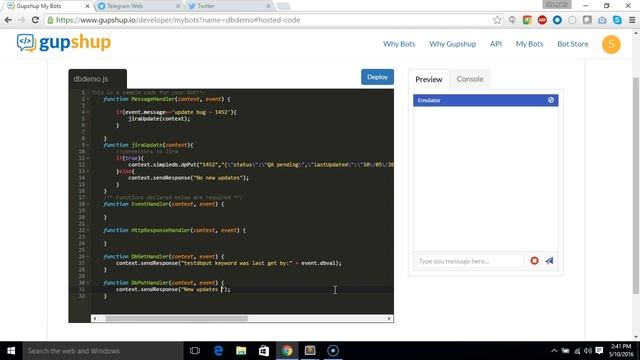This screenshot has width=640, height=360.
Task: Close the Telegram Web tab
Action: [178, 6]
